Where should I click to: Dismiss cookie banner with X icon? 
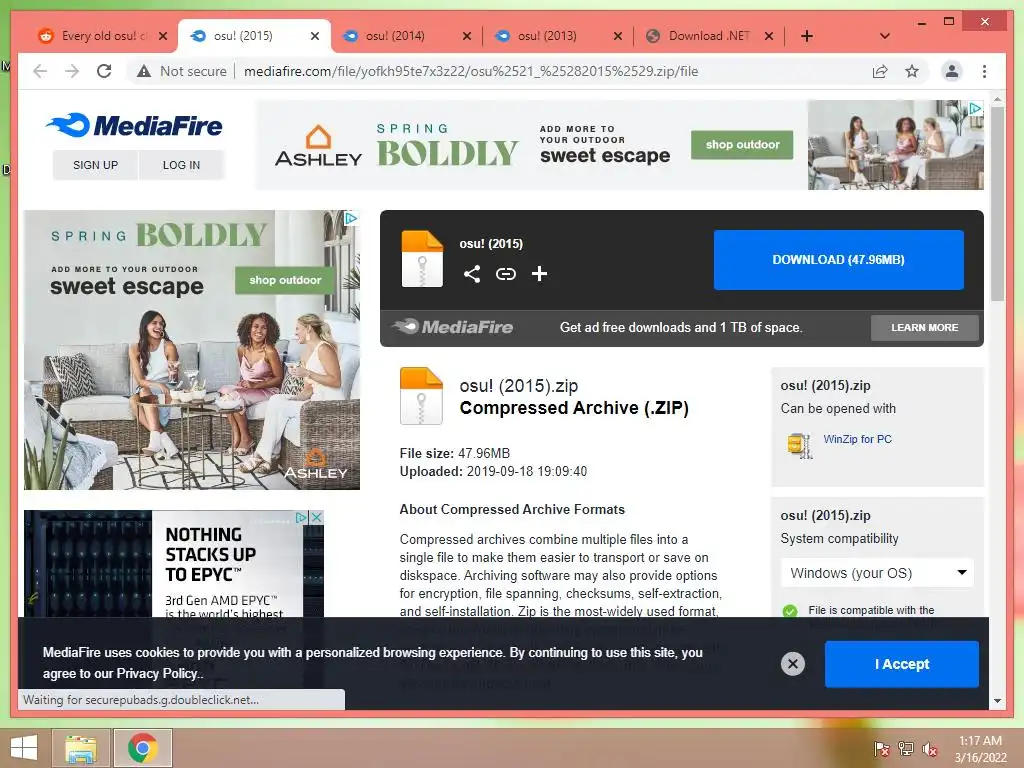793,664
